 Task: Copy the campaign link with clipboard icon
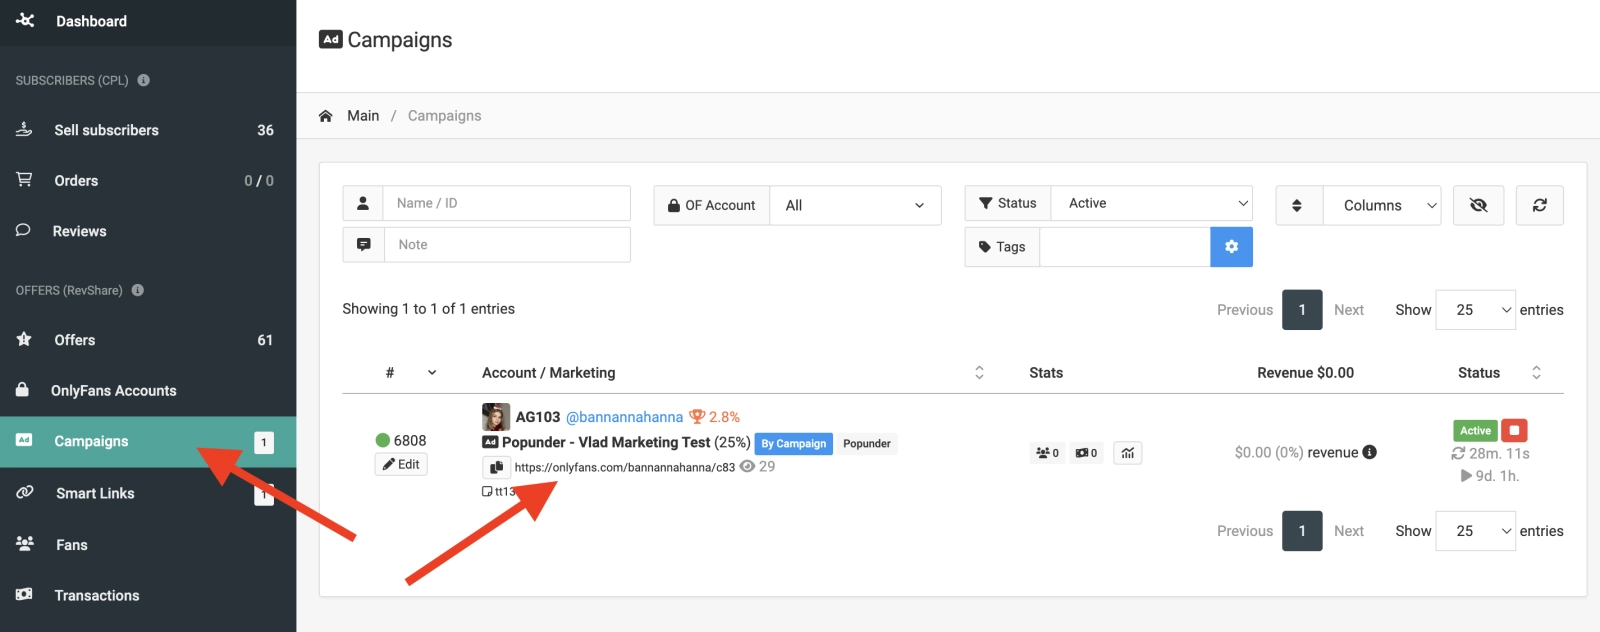(x=496, y=467)
